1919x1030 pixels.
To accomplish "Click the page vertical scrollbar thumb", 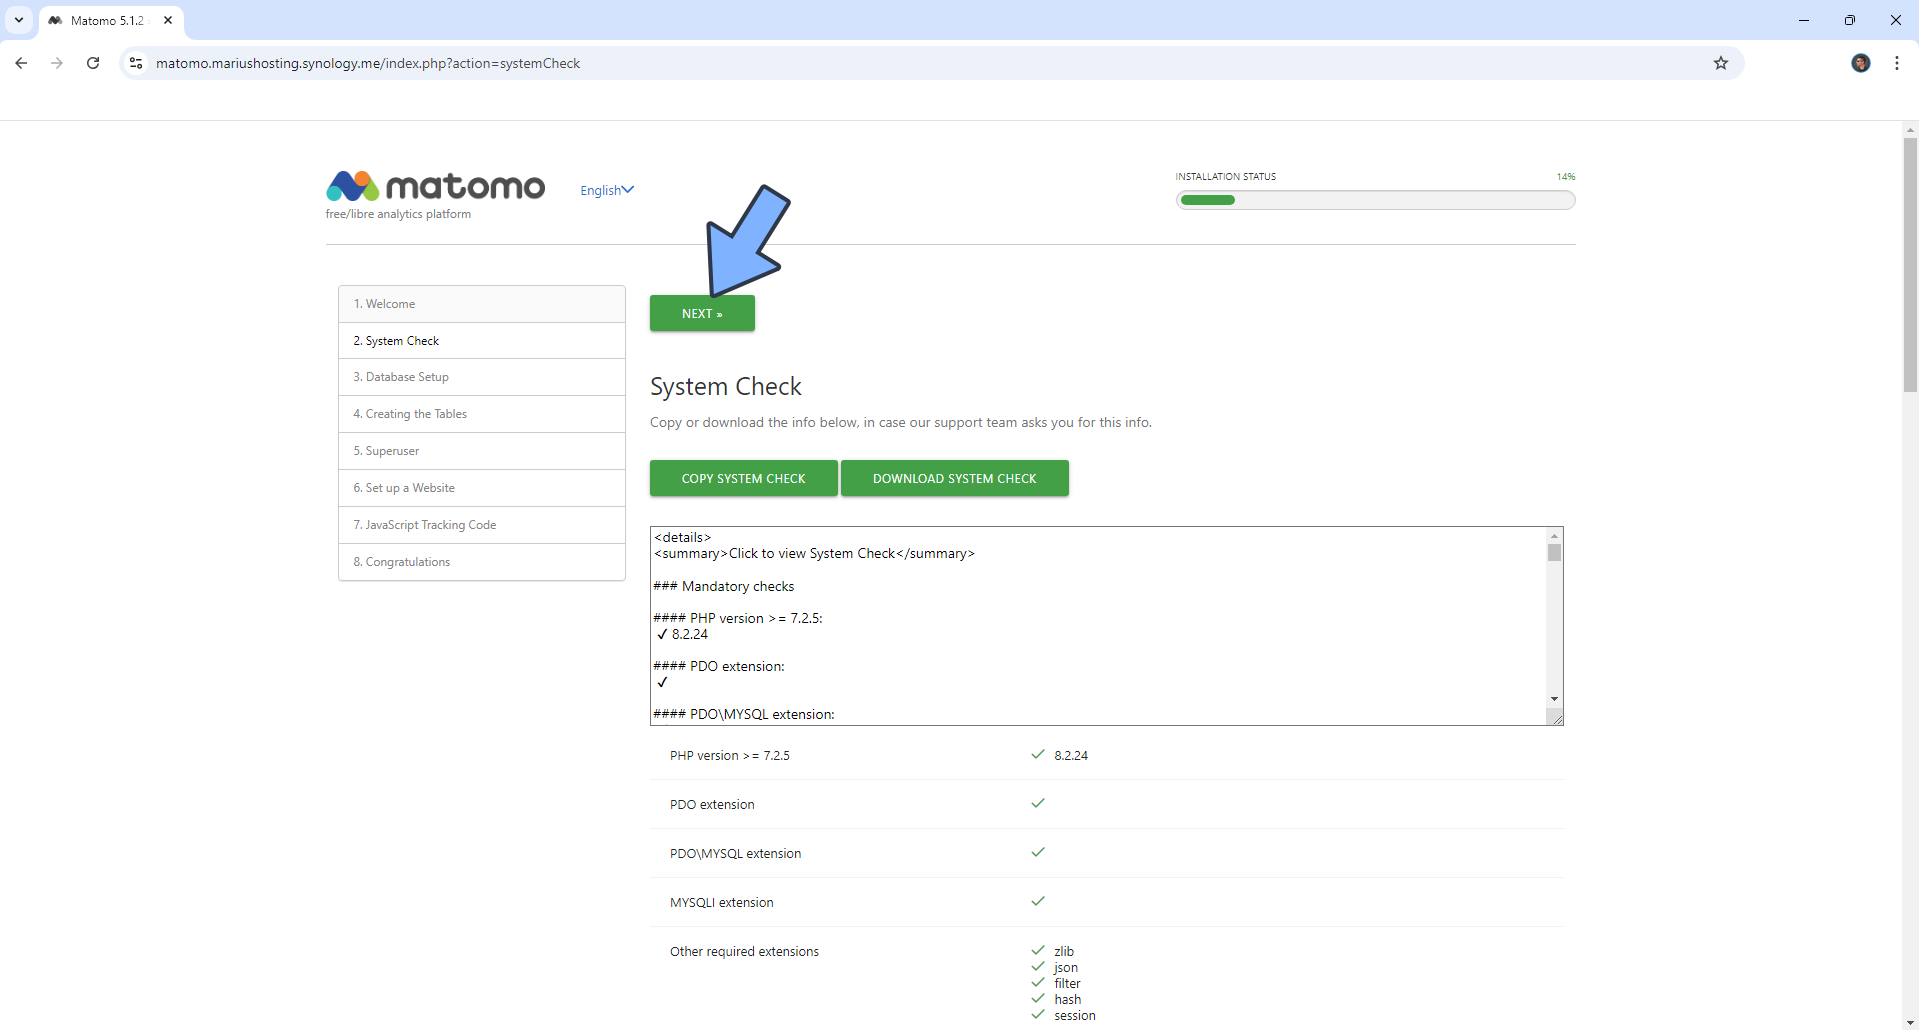I will [x=1910, y=264].
